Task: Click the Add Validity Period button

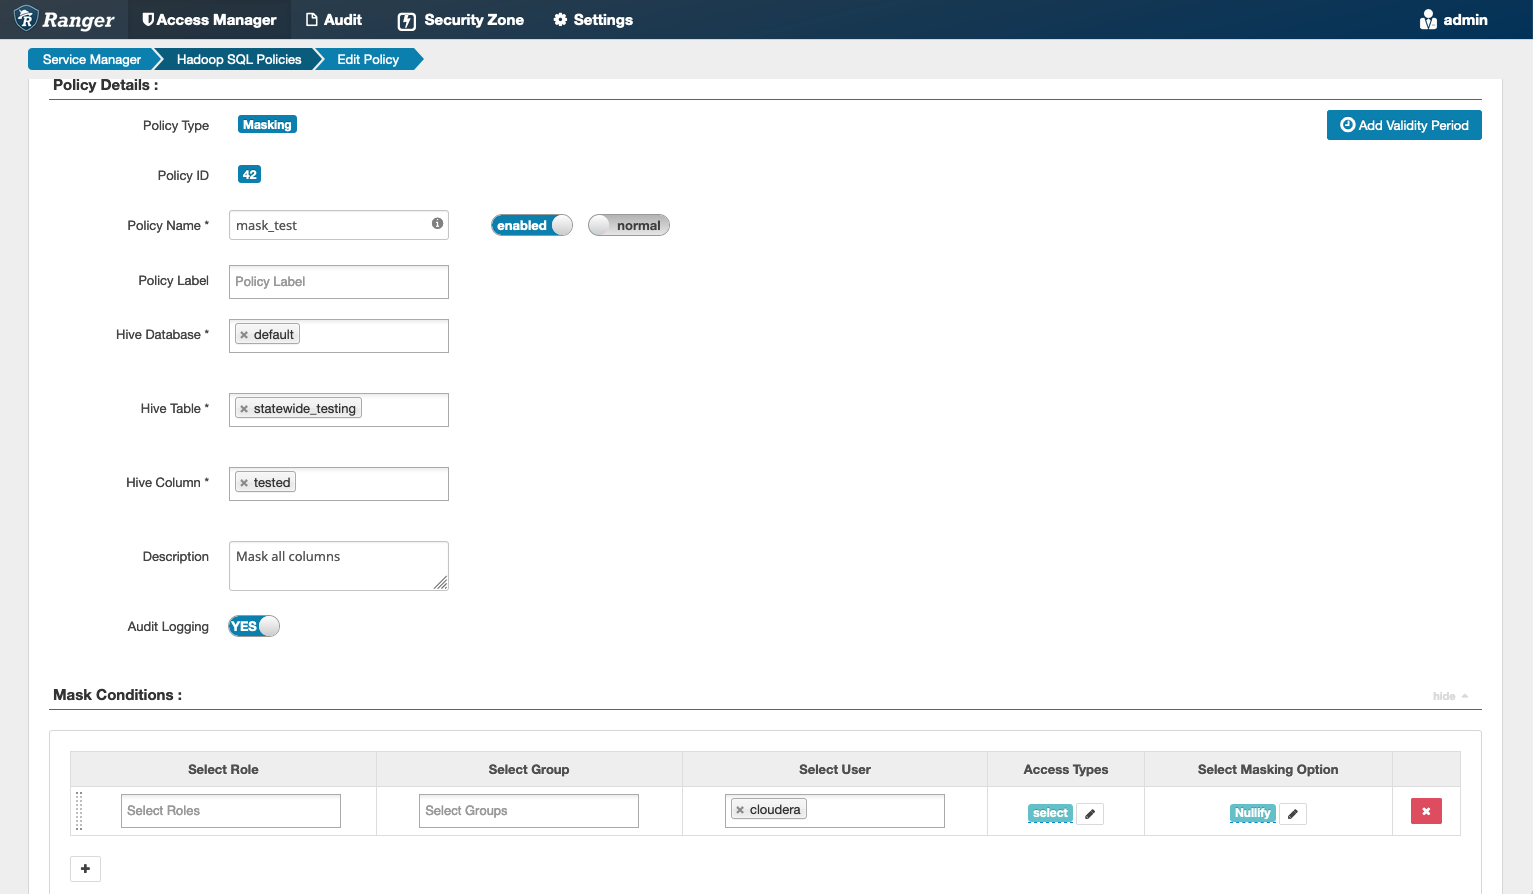Action: pos(1403,124)
